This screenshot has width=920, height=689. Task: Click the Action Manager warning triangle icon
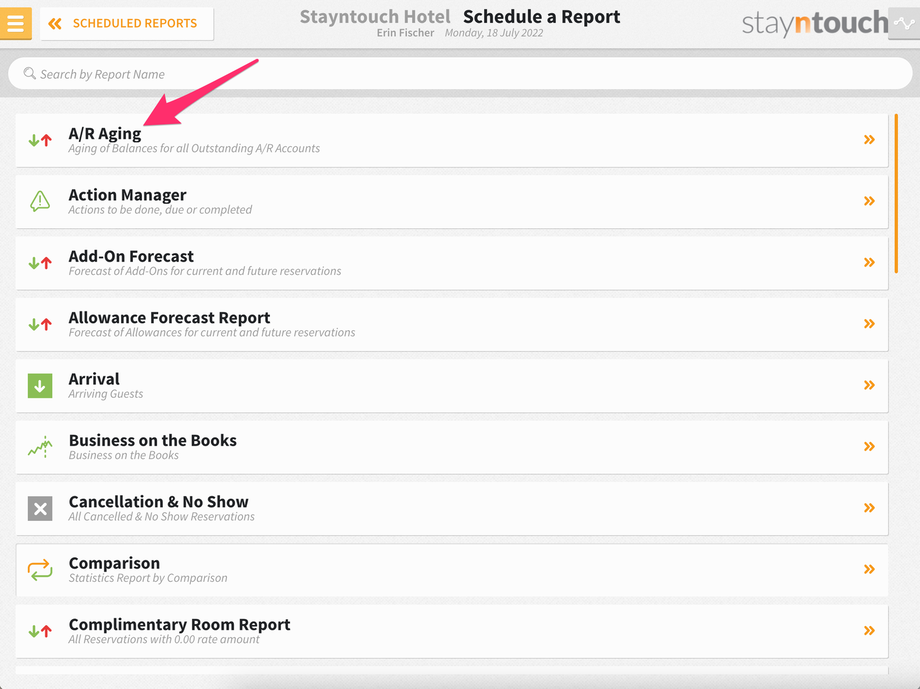point(40,201)
